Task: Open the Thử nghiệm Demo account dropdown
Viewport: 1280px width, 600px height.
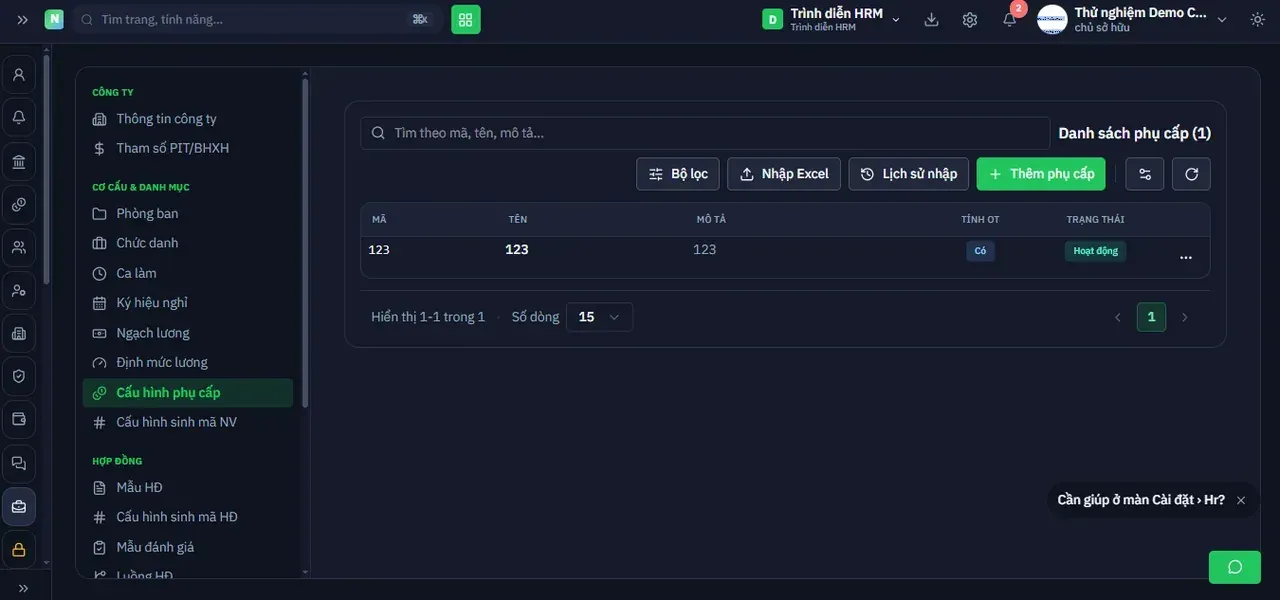Action: coord(1132,20)
